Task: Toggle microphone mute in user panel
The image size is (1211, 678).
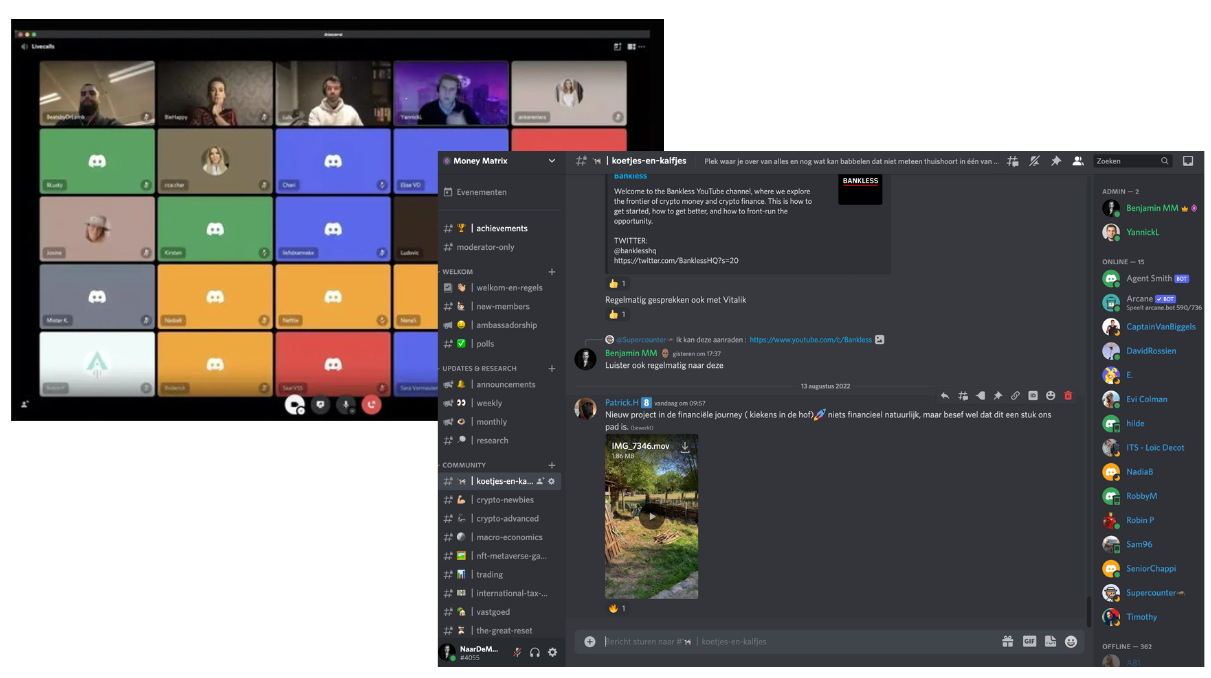Action: point(518,652)
